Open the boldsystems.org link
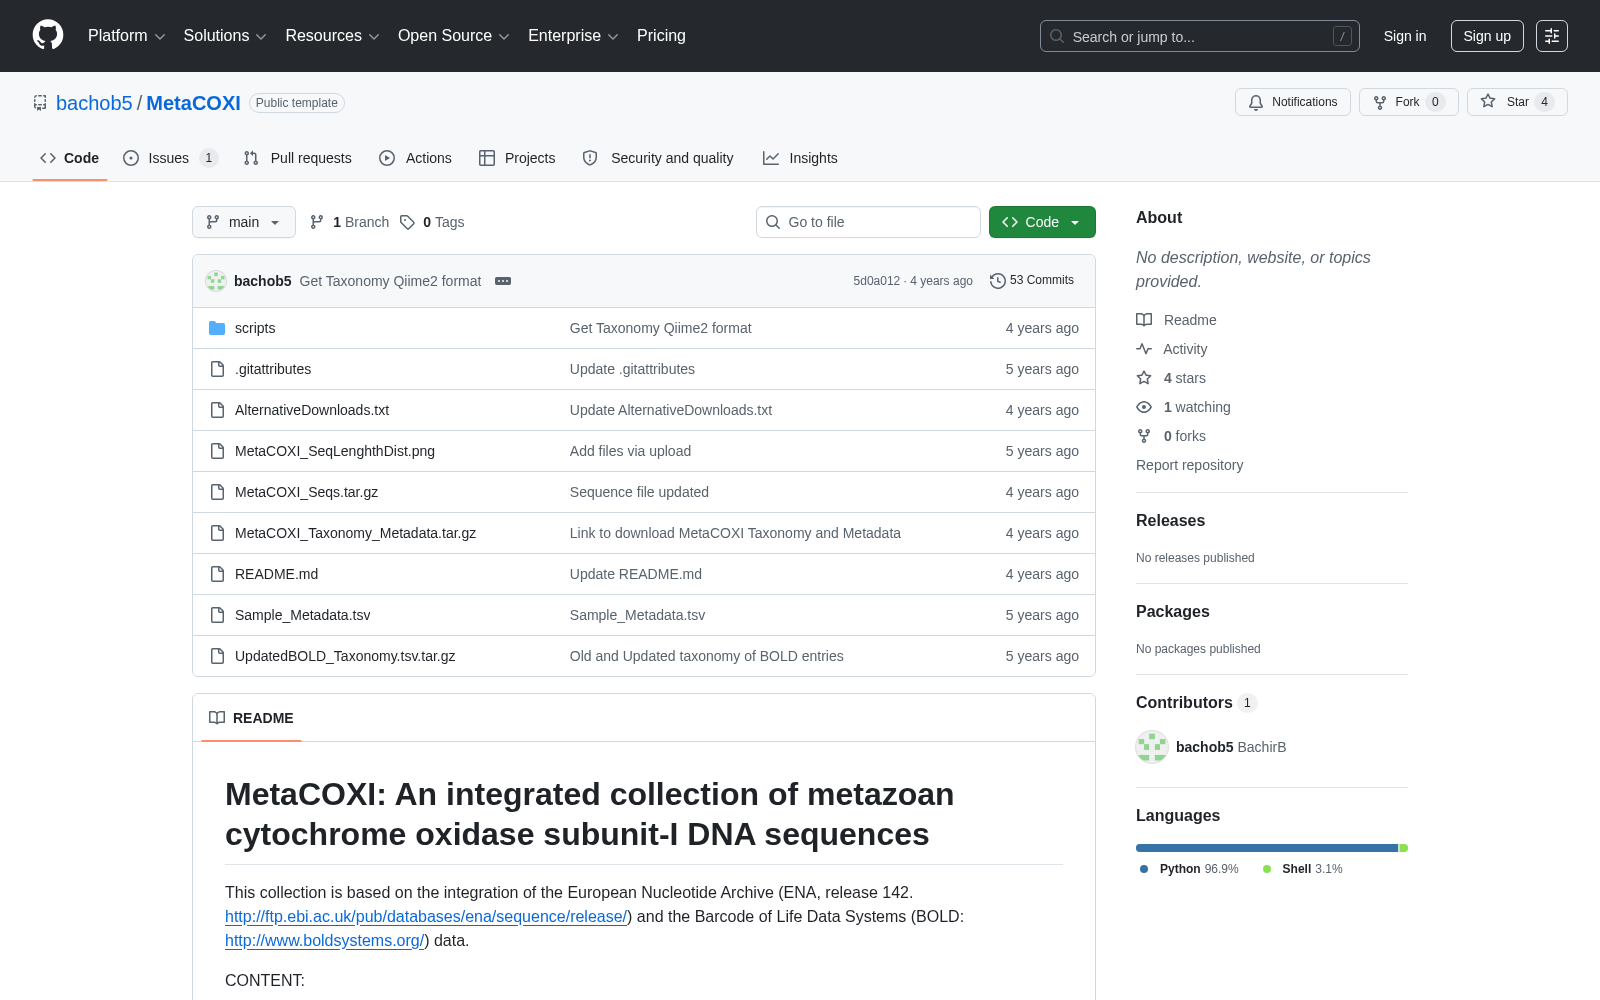The image size is (1600, 1000). tap(325, 940)
